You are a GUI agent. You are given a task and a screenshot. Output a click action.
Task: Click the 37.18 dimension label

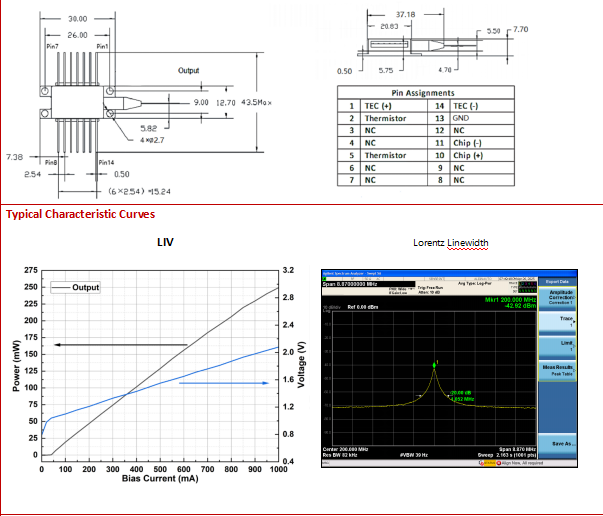pyautogui.click(x=405, y=15)
